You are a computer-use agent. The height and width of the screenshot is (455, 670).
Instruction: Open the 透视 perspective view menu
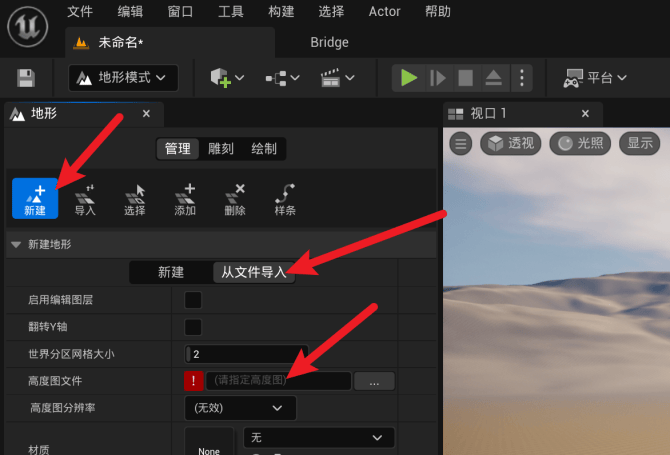[x=511, y=144]
